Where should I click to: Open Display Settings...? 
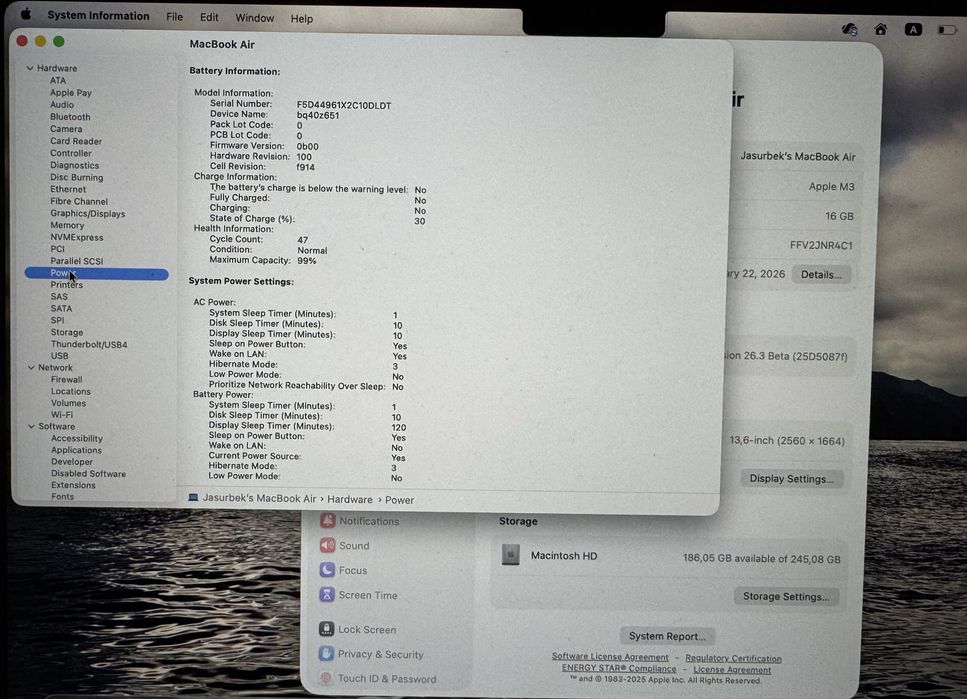tap(791, 478)
